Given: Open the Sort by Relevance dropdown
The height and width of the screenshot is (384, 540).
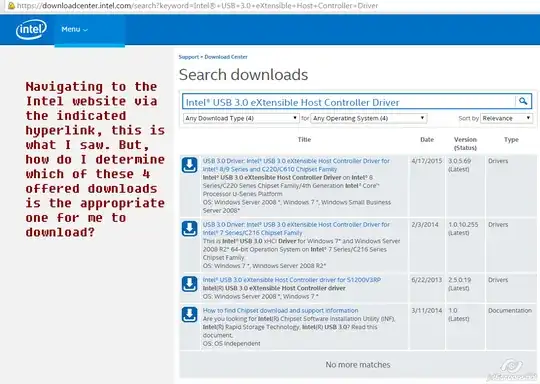Looking at the screenshot, I should (x=506, y=118).
